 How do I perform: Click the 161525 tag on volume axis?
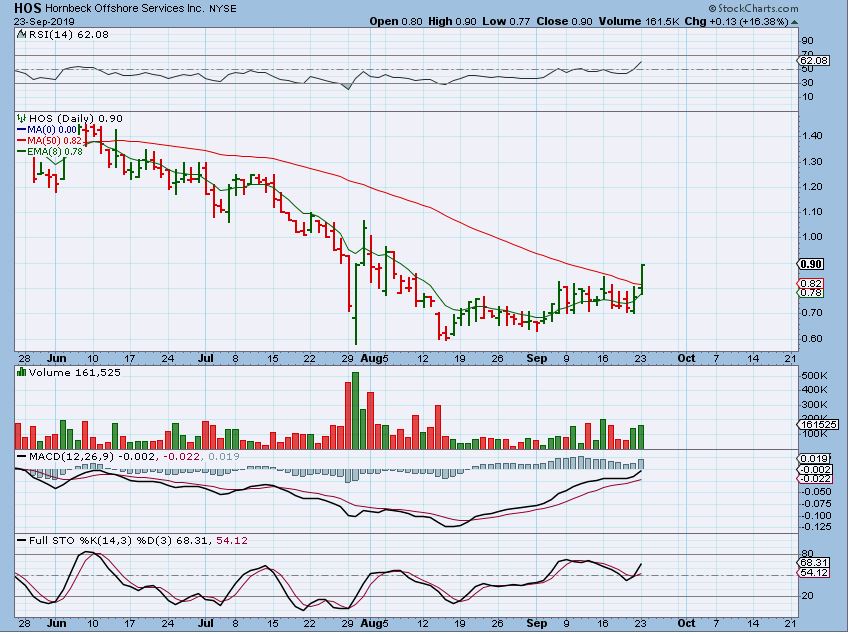pos(819,425)
